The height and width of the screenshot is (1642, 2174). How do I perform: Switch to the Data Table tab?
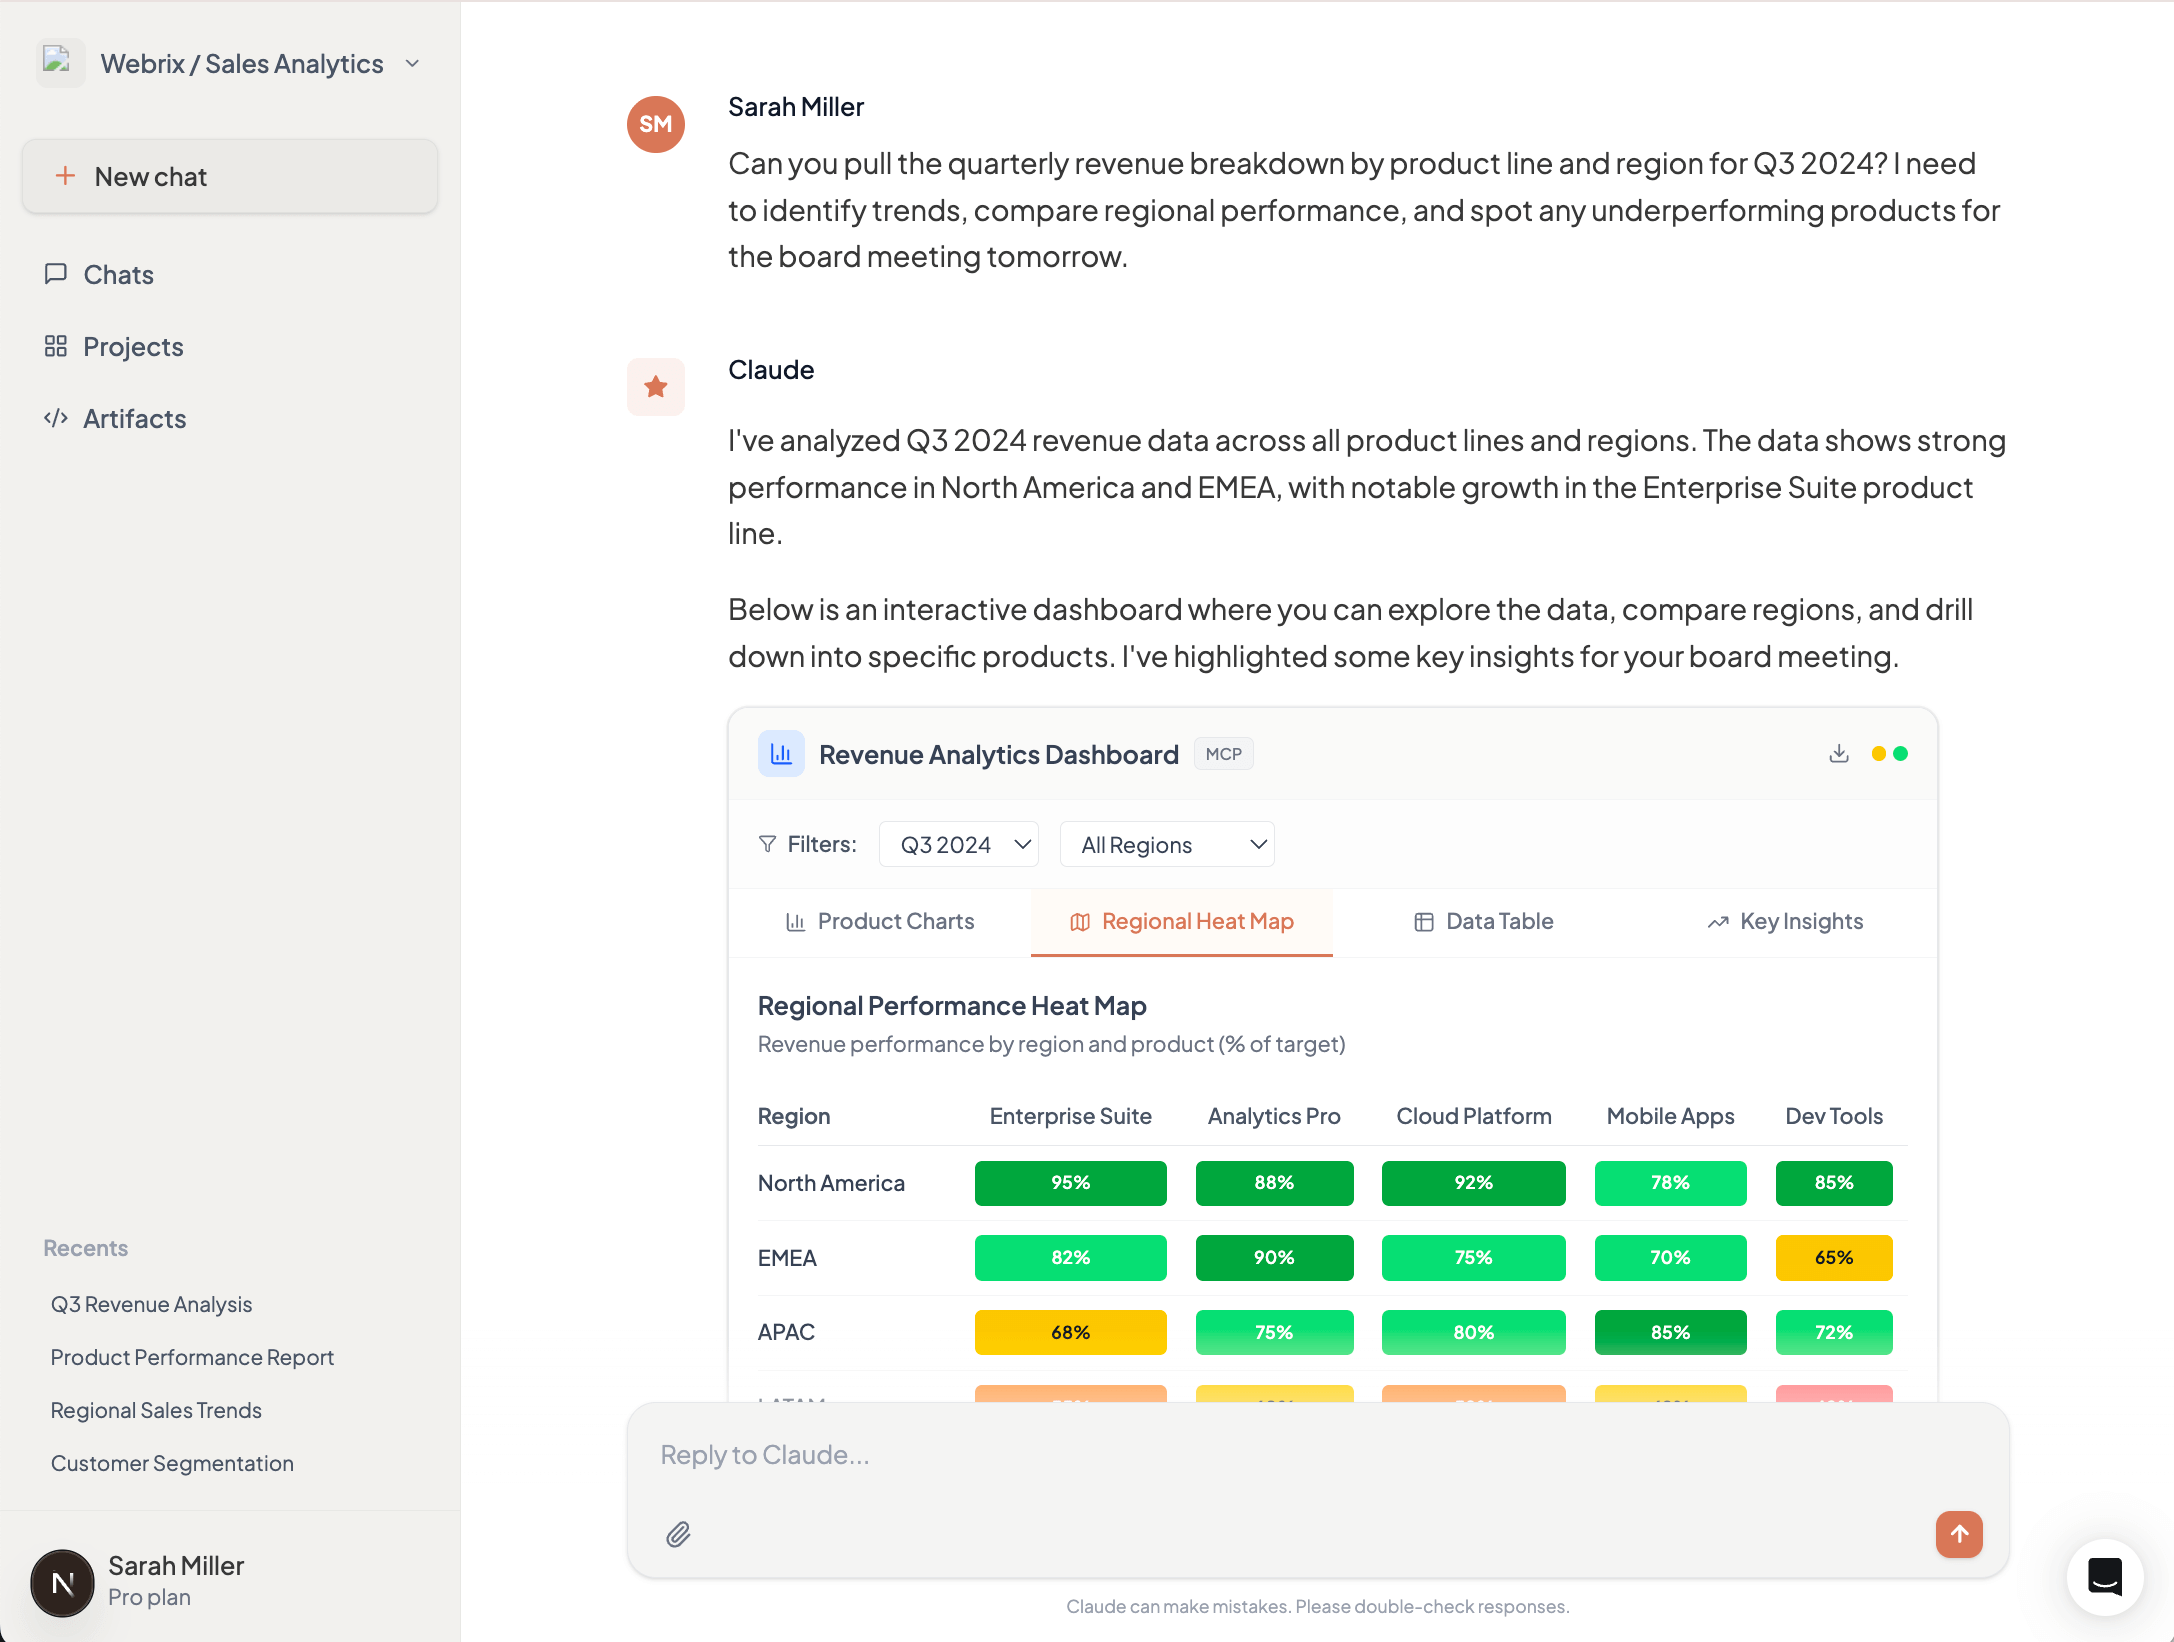tap(1483, 921)
